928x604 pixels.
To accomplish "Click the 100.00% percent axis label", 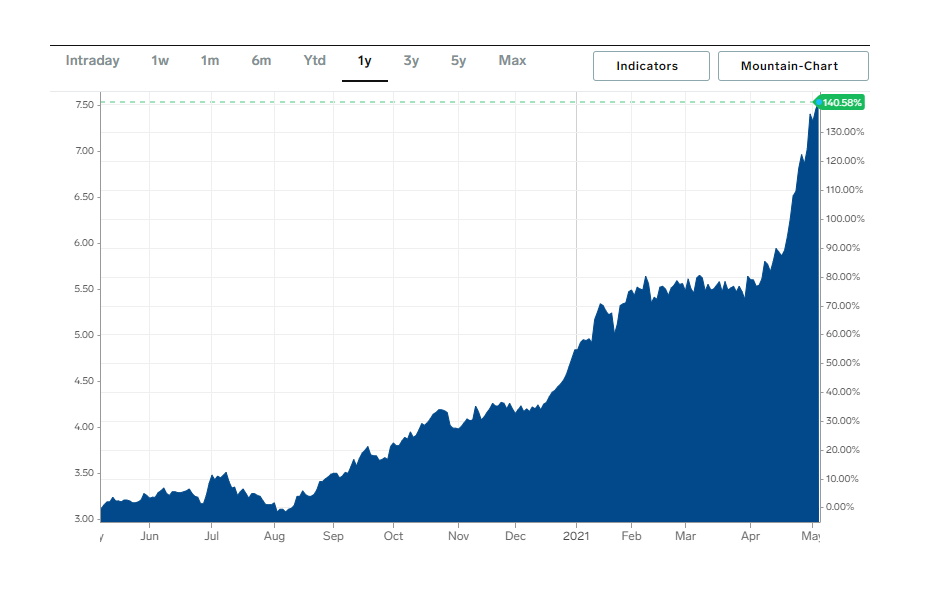I will (841, 219).
